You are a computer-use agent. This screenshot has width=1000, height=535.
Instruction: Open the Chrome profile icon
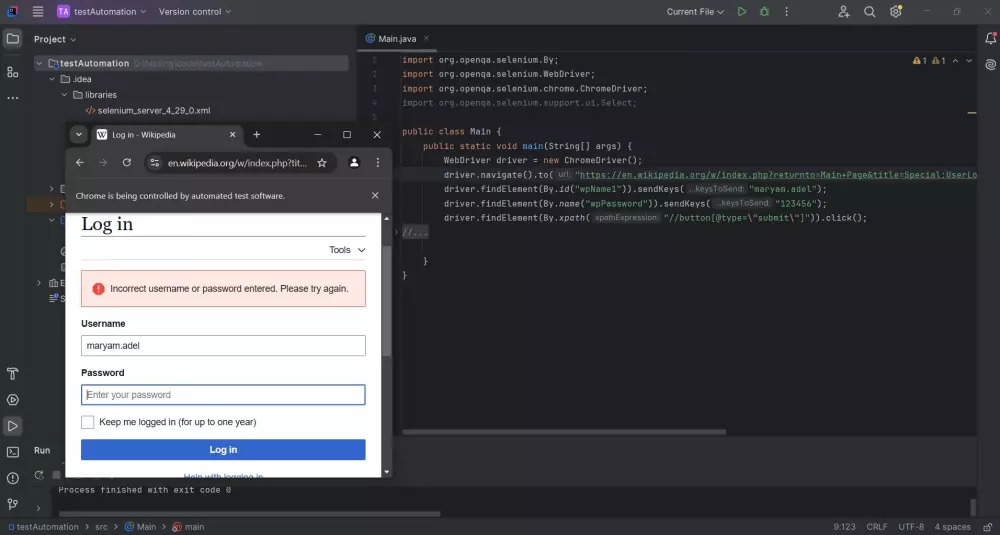[x=354, y=163]
